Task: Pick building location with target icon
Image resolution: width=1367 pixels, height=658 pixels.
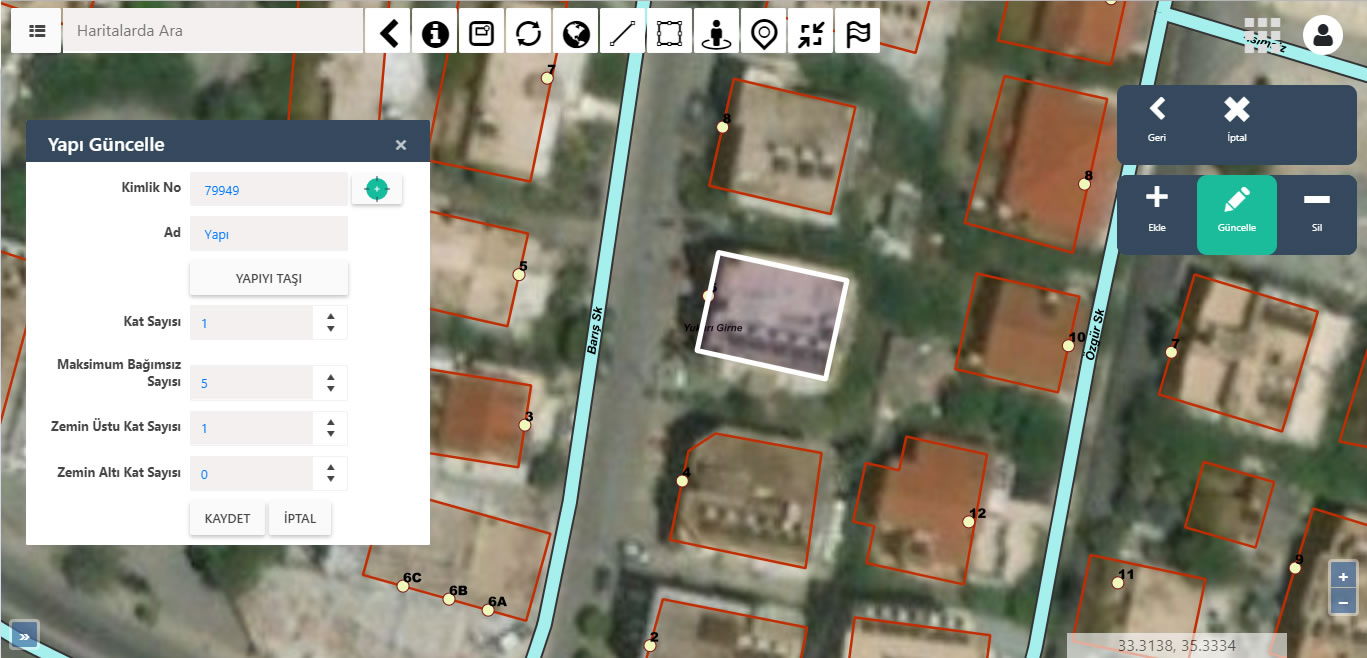Action: click(377, 189)
